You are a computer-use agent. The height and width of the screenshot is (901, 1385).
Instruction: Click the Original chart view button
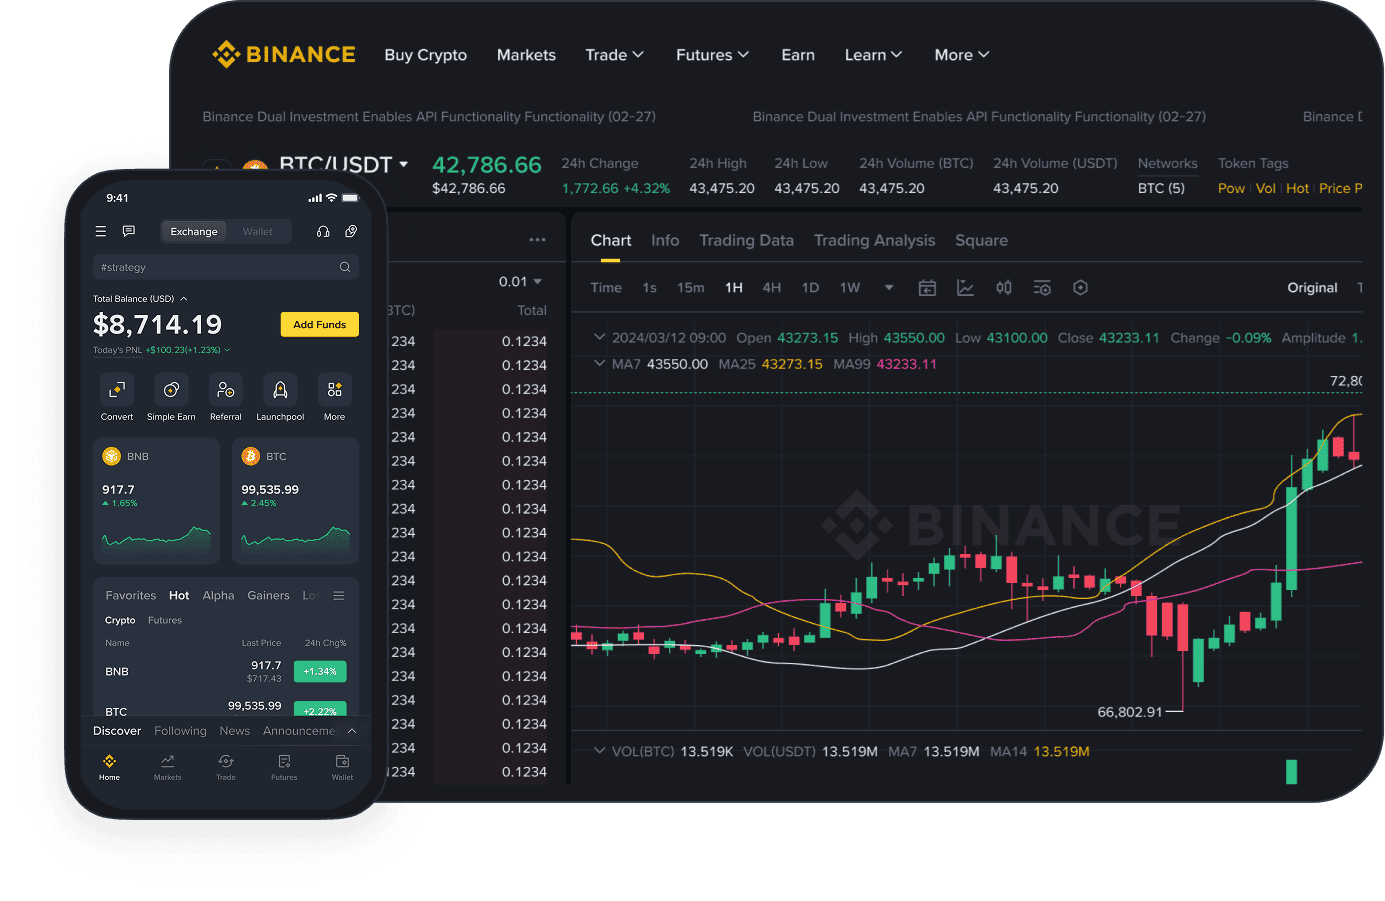[x=1312, y=288]
